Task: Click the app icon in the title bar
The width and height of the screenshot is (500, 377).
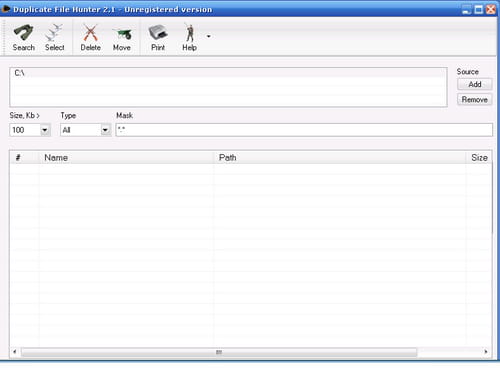Action: coord(6,9)
